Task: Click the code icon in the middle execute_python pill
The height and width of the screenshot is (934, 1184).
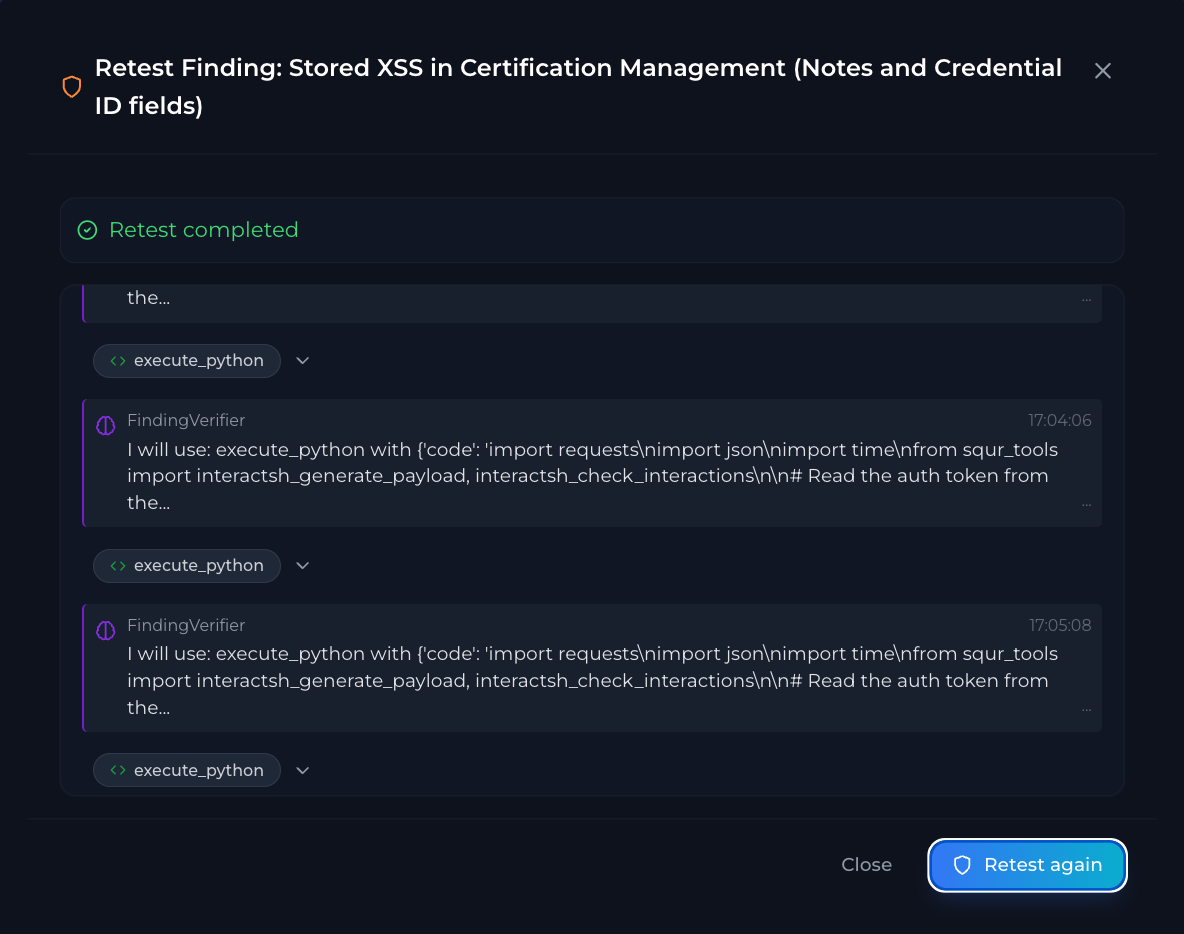Action: [118, 566]
